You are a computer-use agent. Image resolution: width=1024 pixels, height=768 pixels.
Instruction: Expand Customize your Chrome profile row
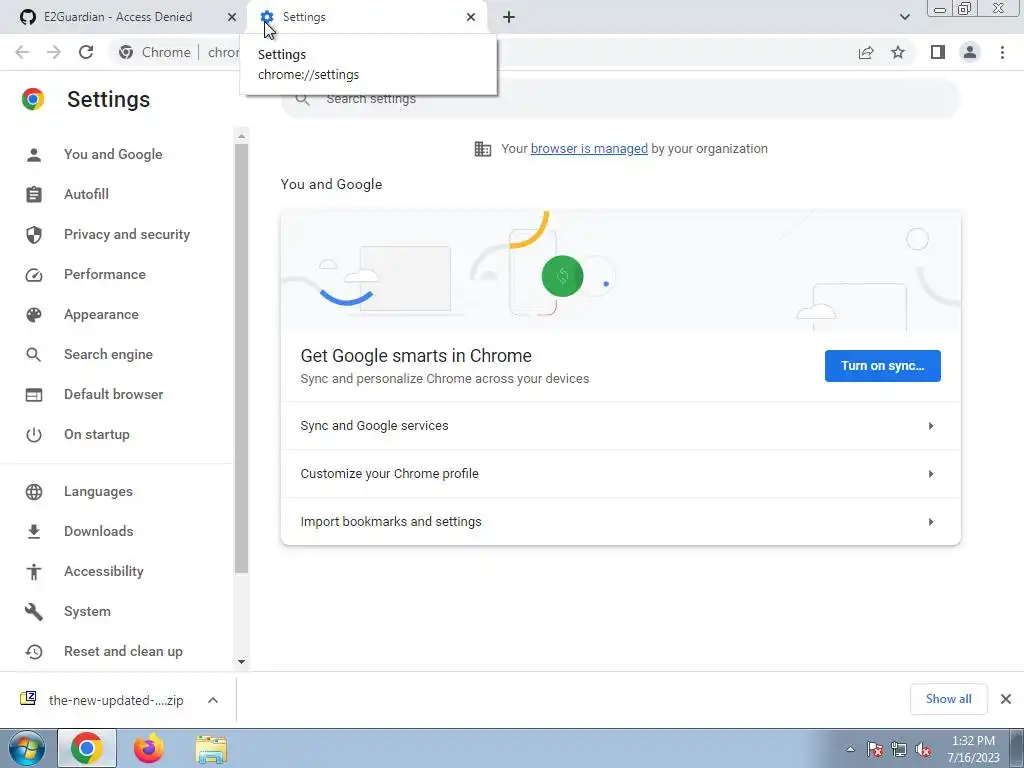point(620,474)
